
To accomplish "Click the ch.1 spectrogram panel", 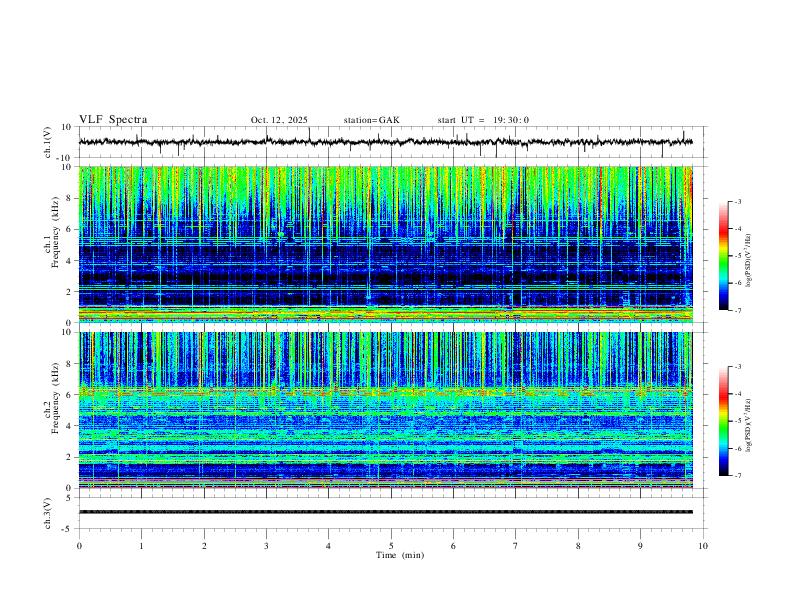I will coord(386,244).
